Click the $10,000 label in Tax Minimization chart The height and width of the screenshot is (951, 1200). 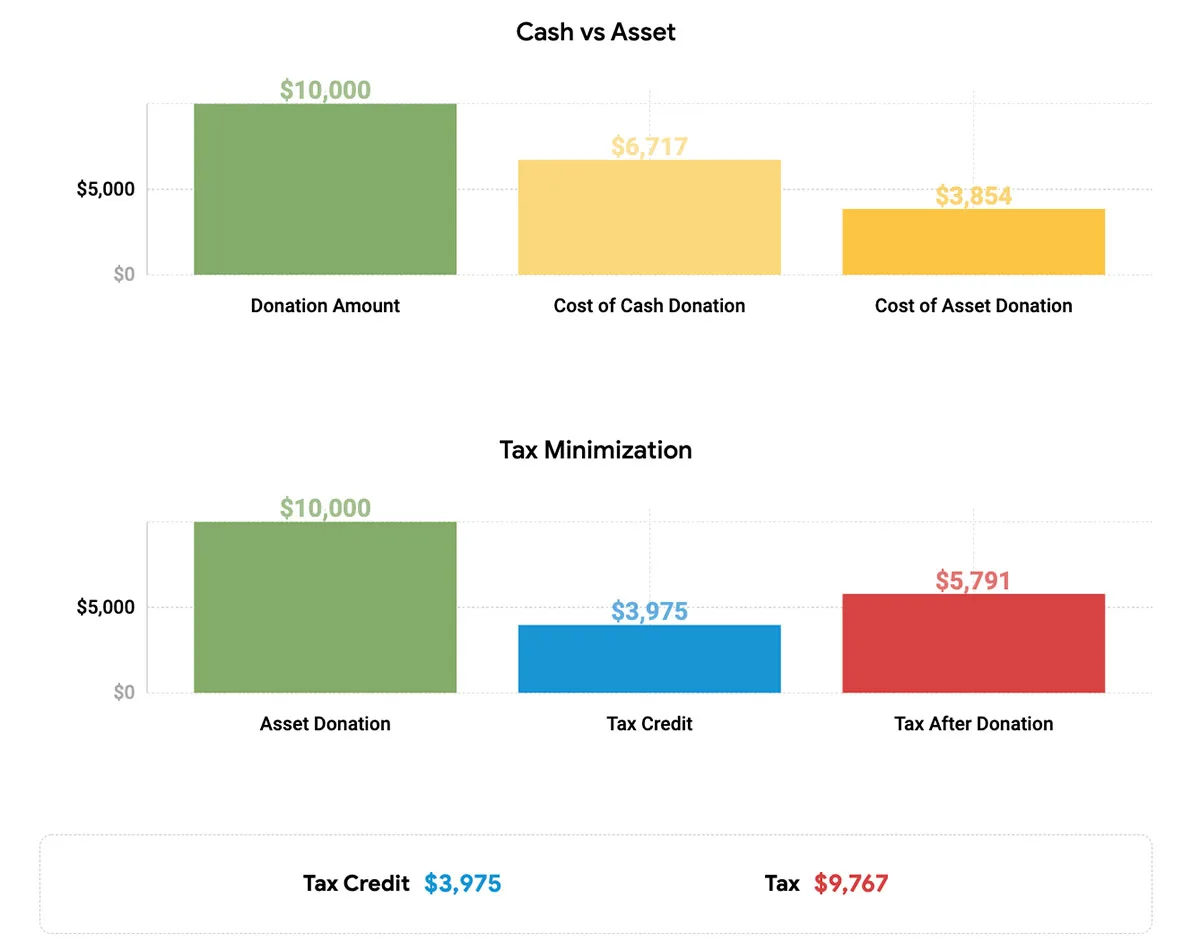tap(325, 508)
